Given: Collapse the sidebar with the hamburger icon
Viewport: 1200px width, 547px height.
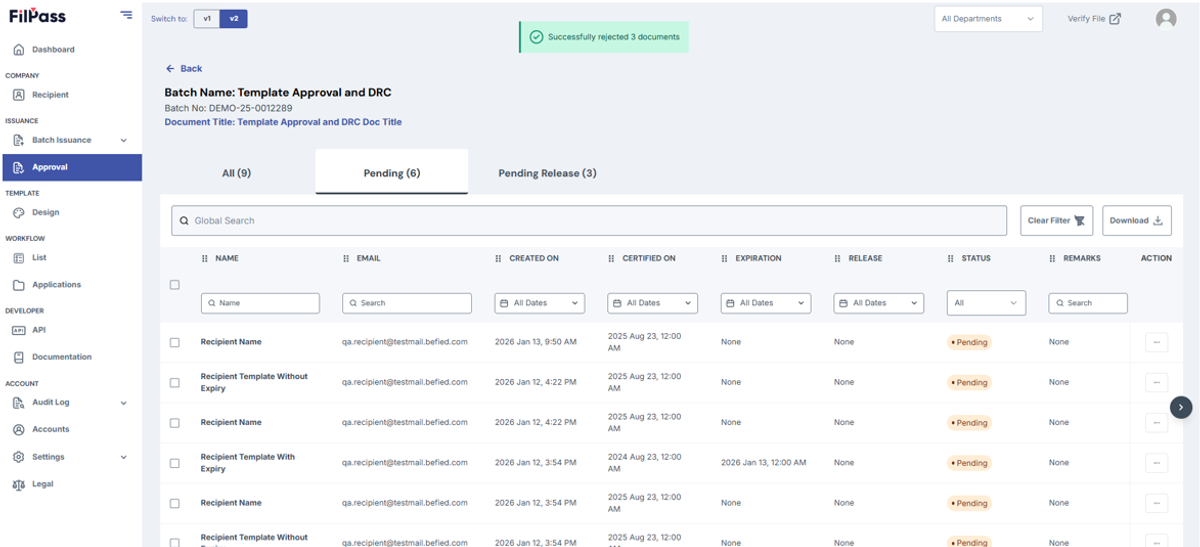Looking at the screenshot, I should [x=126, y=14].
